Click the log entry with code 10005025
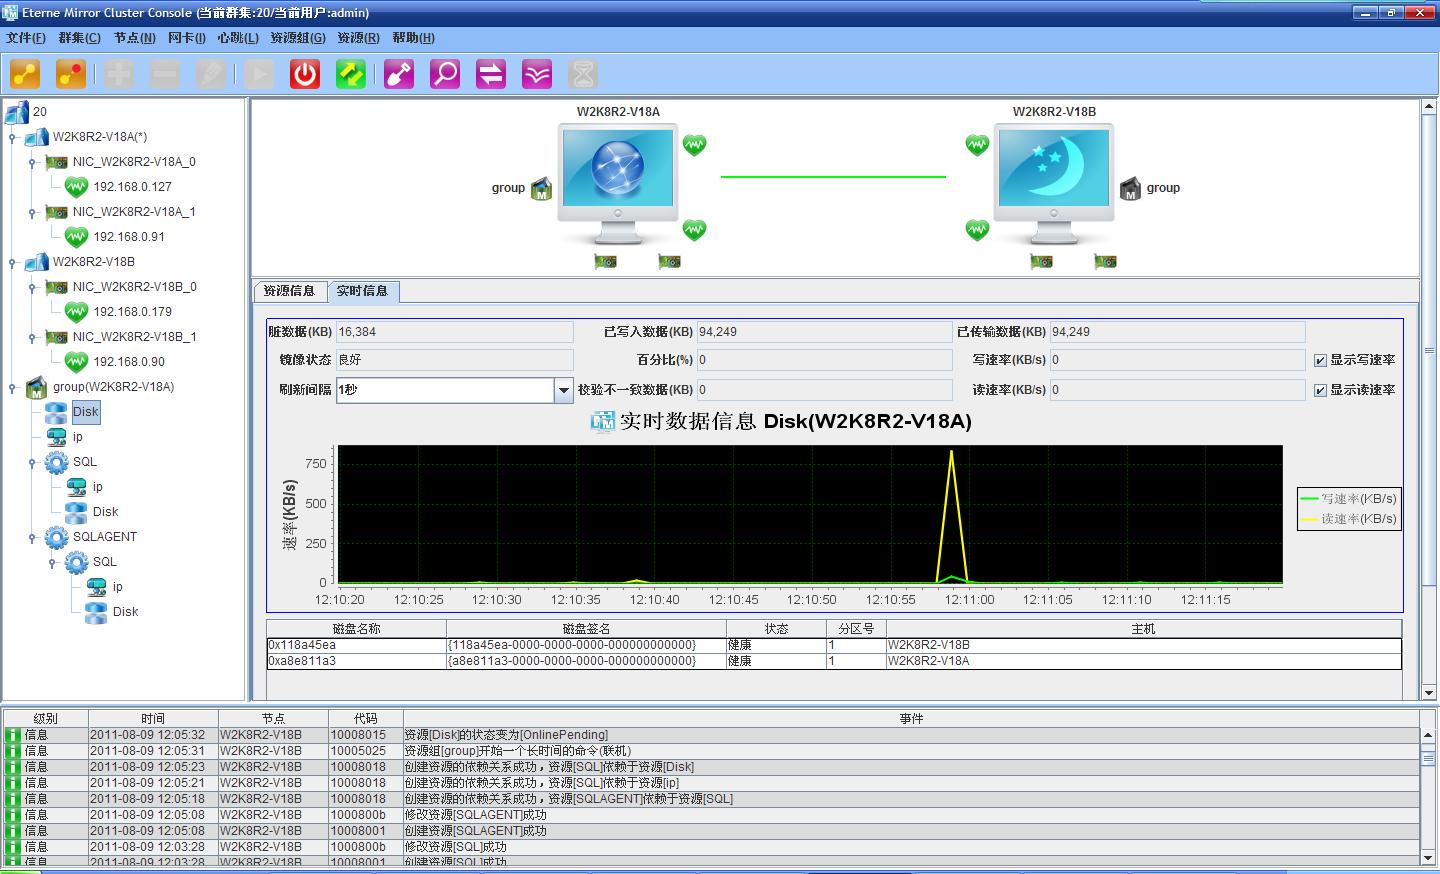This screenshot has width=1440, height=874. [712, 751]
